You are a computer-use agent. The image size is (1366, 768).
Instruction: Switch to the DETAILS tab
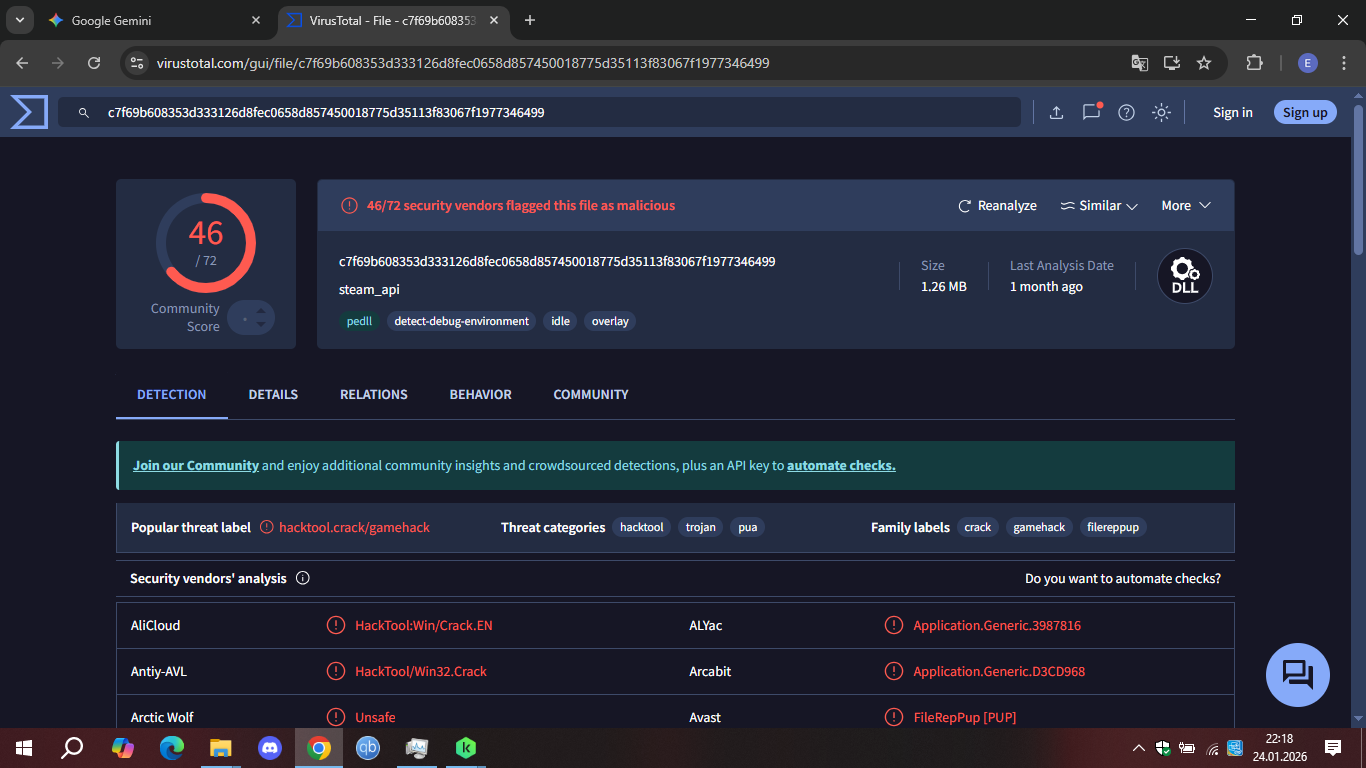click(273, 395)
